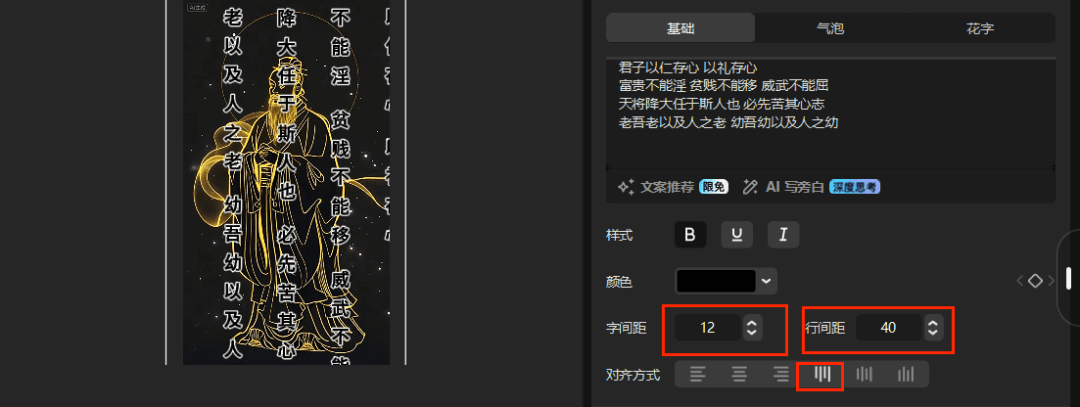
Task: Click the black color swatch
Action: coord(716,281)
